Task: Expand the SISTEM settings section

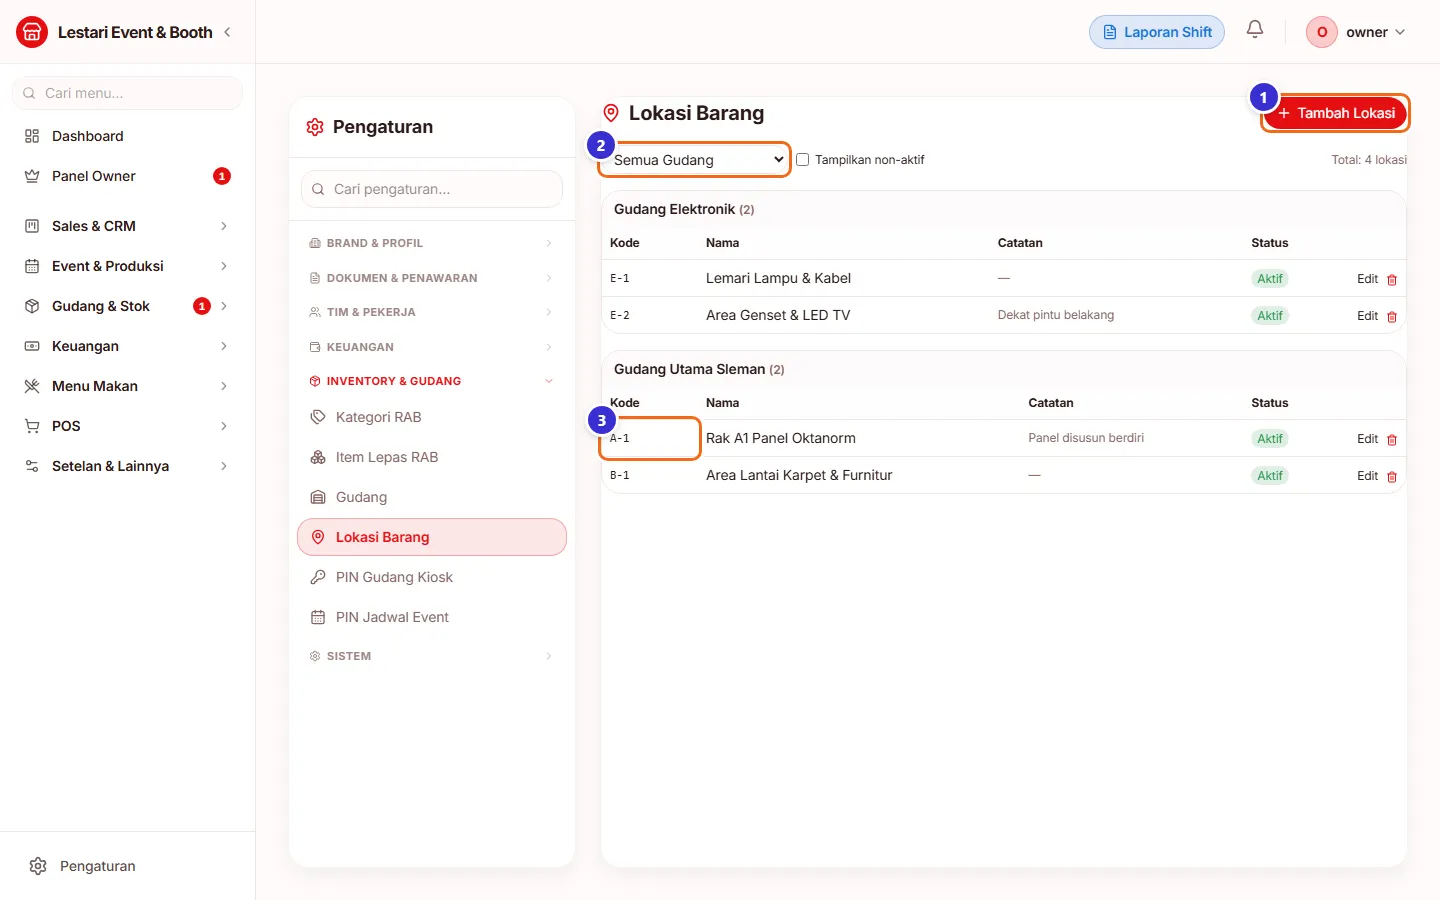Action: 432,656
